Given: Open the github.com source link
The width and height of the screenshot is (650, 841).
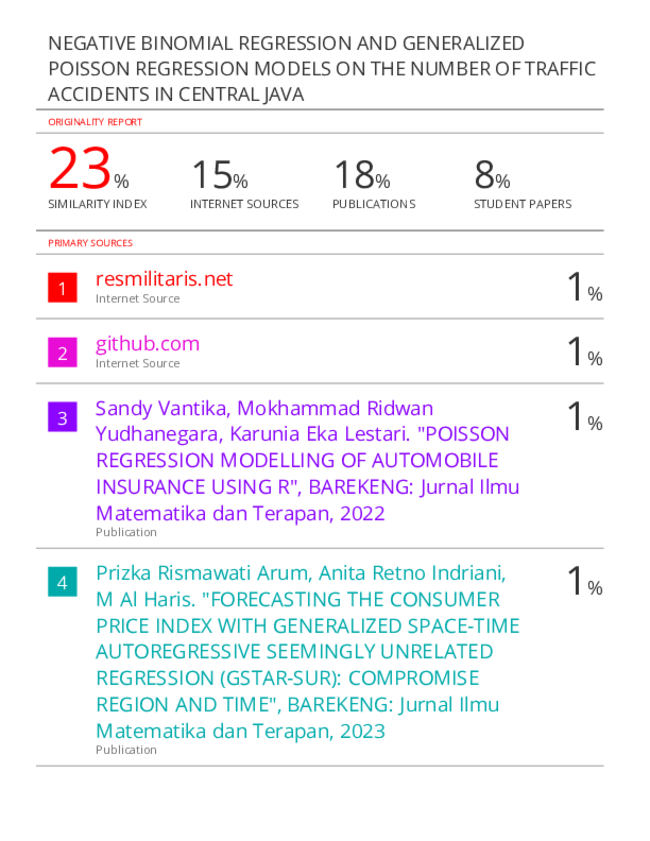Looking at the screenshot, I should [147, 344].
